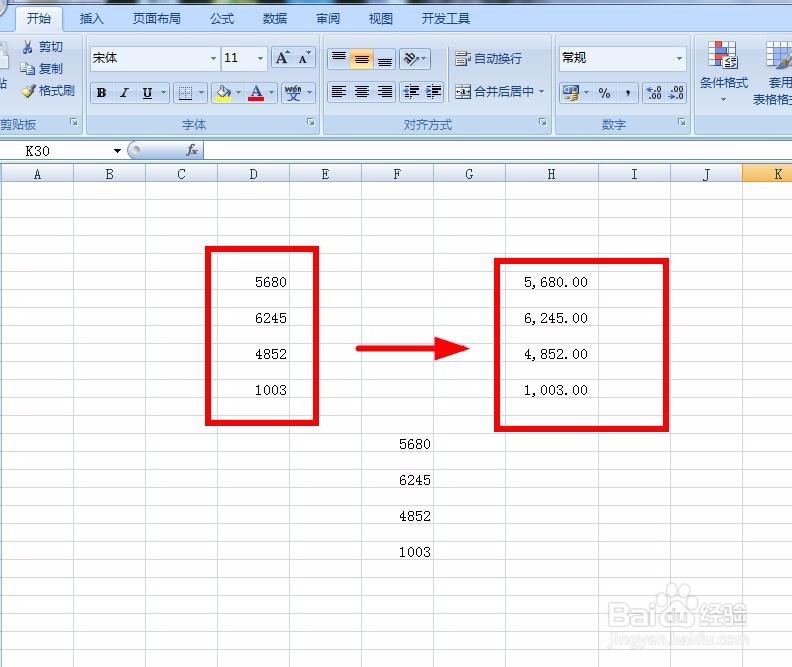Click the Name Box showing K30

[x=56, y=150]
